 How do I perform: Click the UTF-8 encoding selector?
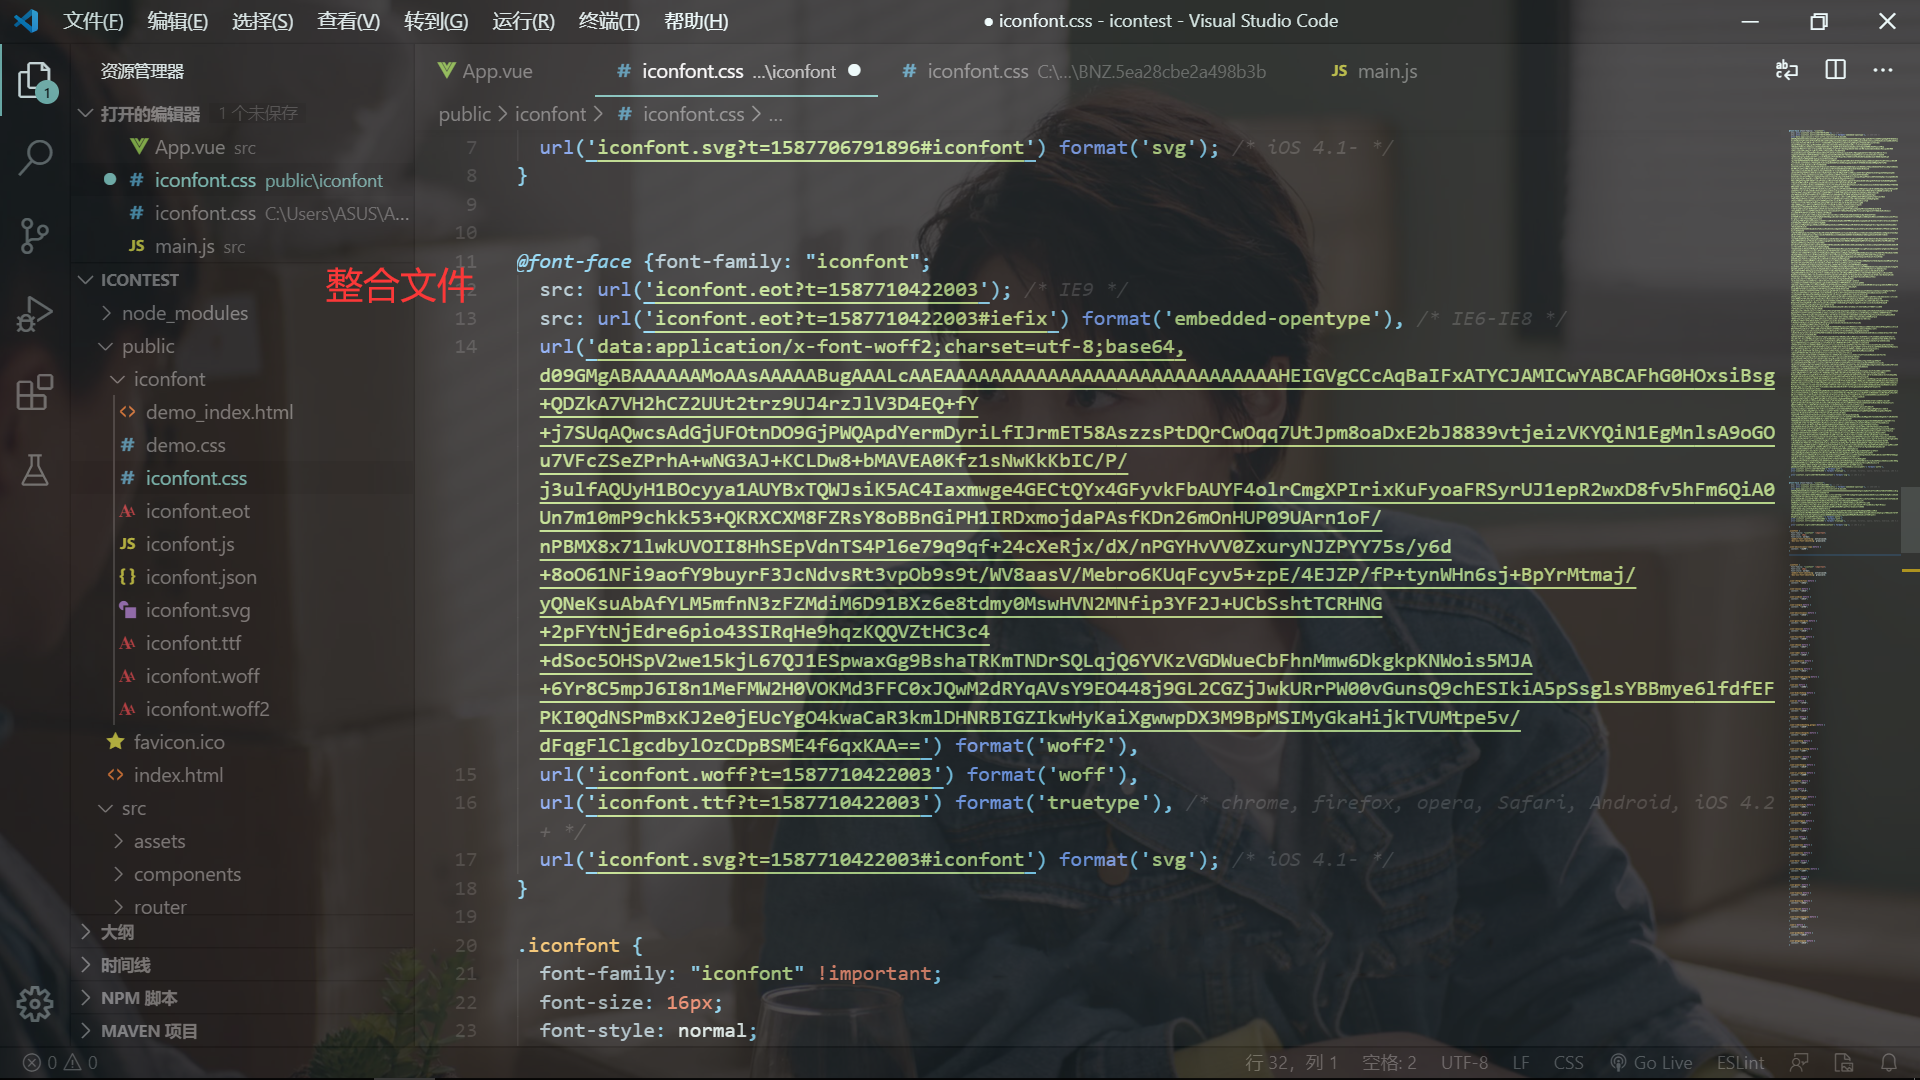pyautogui.click(x=1464, y=1062)
